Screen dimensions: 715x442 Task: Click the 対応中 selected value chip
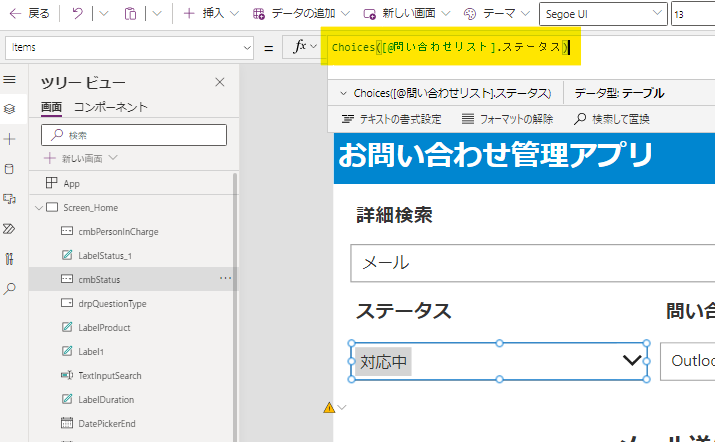[x=383, y=362]
